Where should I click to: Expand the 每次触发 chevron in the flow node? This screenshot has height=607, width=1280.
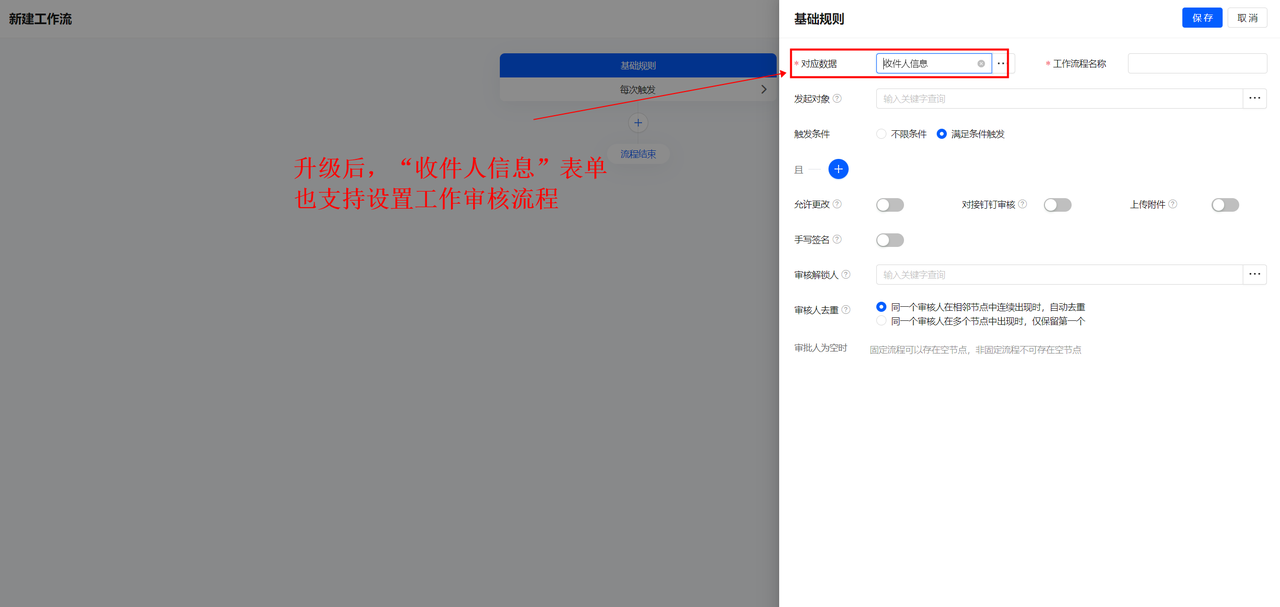(765, 90)
